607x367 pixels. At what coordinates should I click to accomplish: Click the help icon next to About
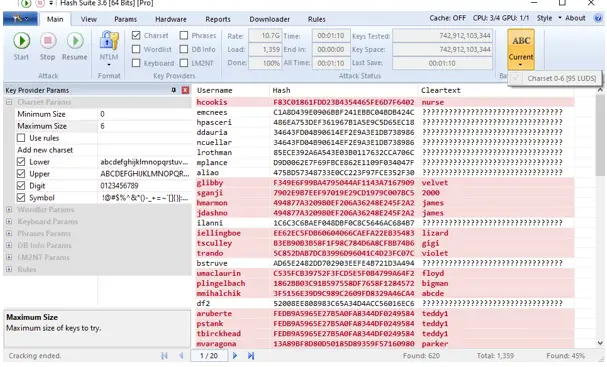pyautogui.click(x=598, y=18)
